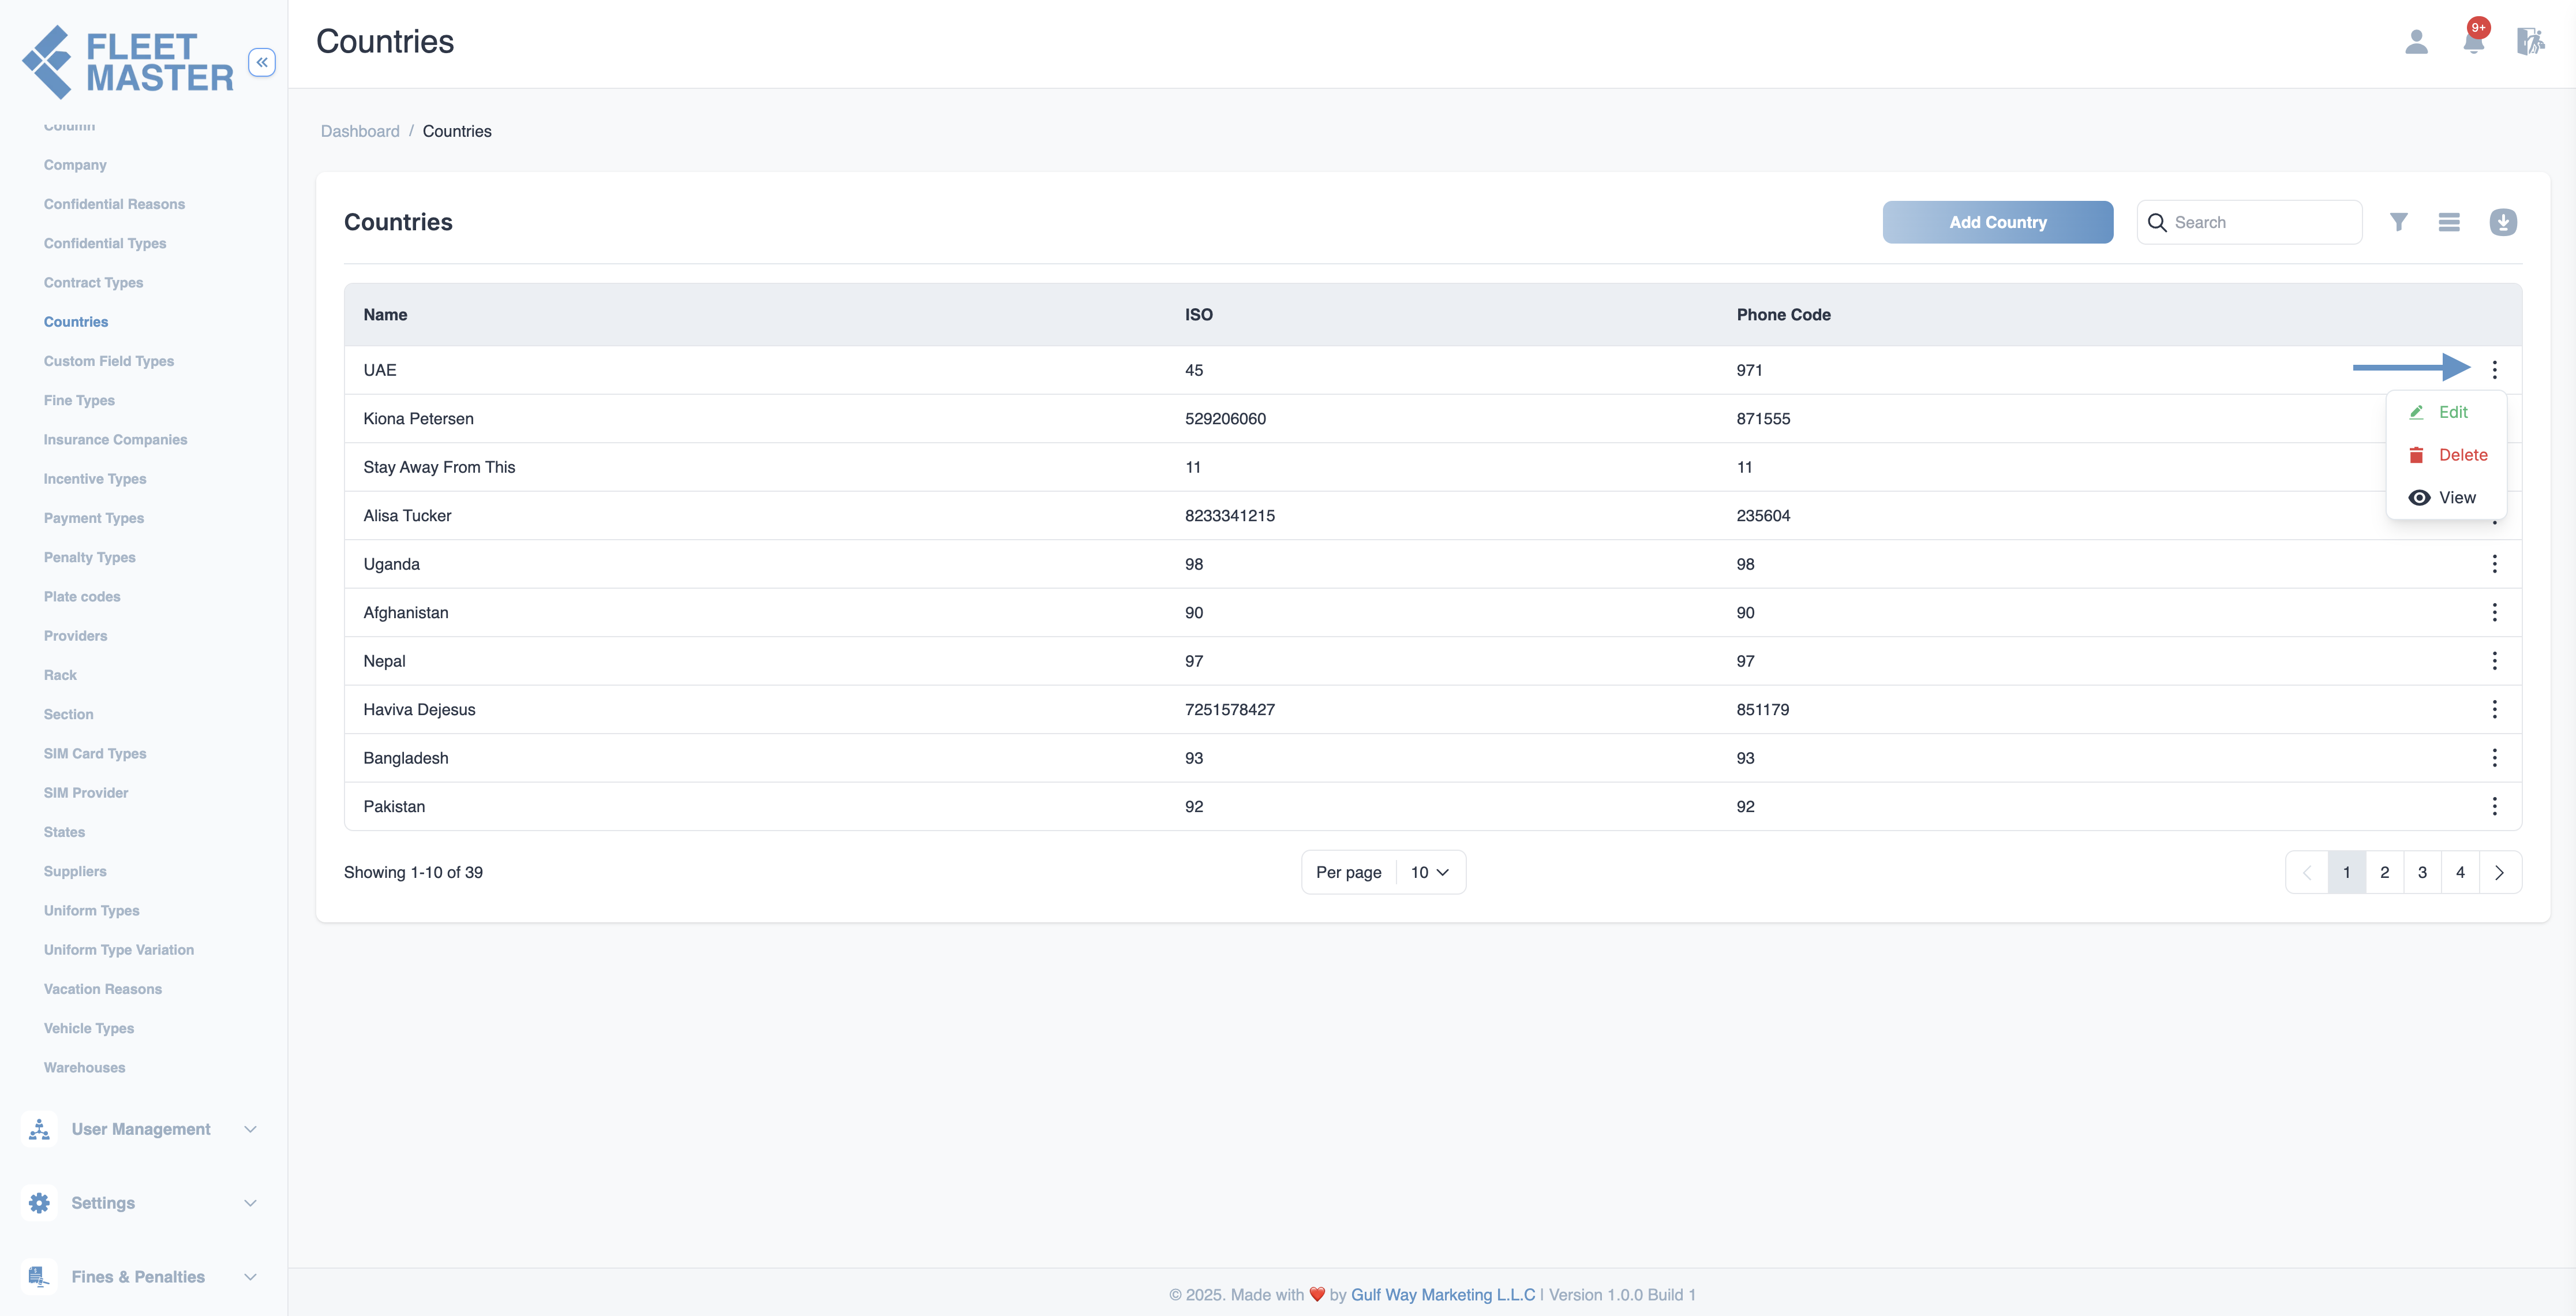The image size is (2576, 1316).
Task: Open Contract Types in the sidebar
Action: tap(93, 283)
